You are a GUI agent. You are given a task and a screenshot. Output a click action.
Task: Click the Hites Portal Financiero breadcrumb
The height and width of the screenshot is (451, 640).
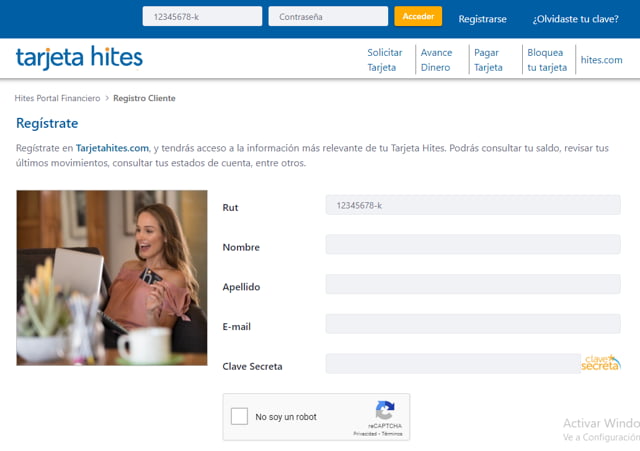(x=57, y=98)
